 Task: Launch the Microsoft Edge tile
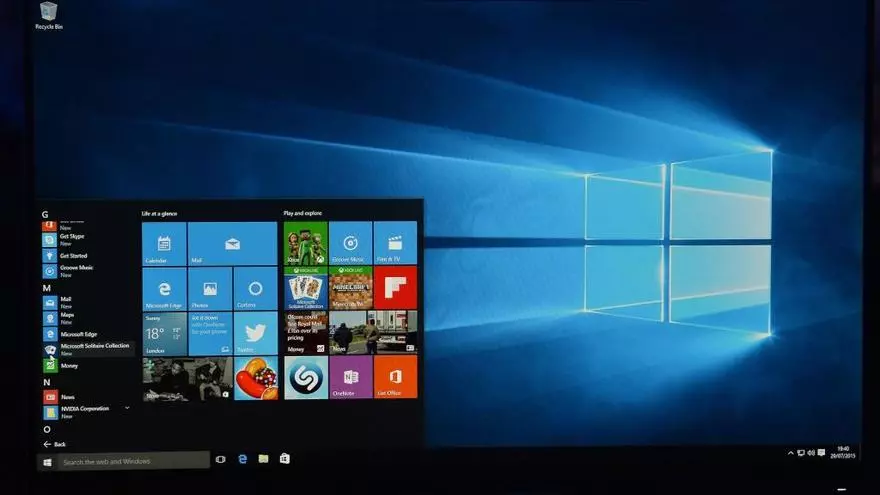pyautogui.click(x=164, y=289)
